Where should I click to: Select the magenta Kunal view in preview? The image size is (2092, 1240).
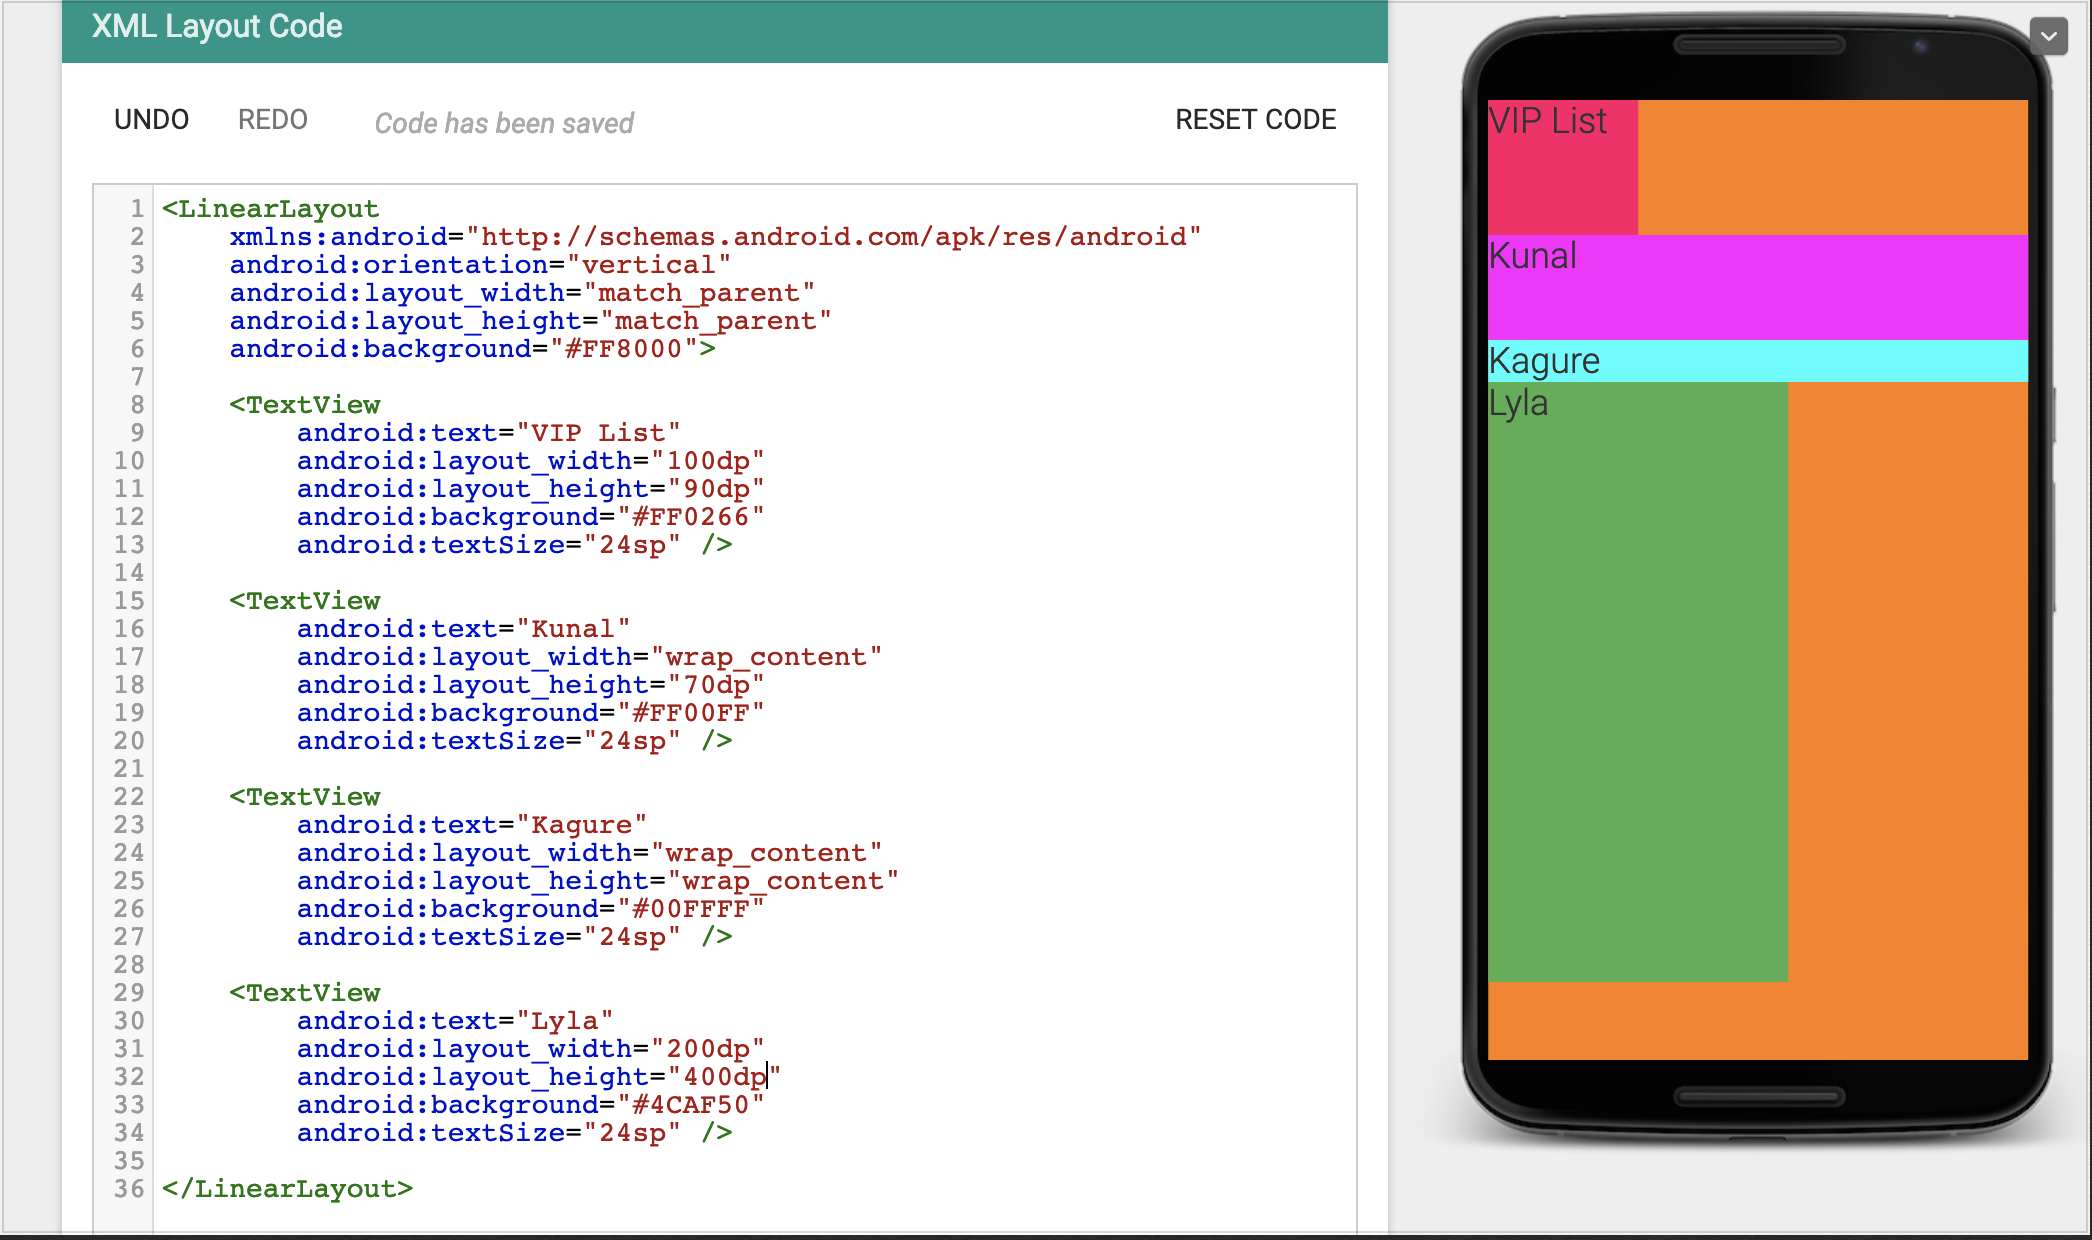coord(1756,288)
